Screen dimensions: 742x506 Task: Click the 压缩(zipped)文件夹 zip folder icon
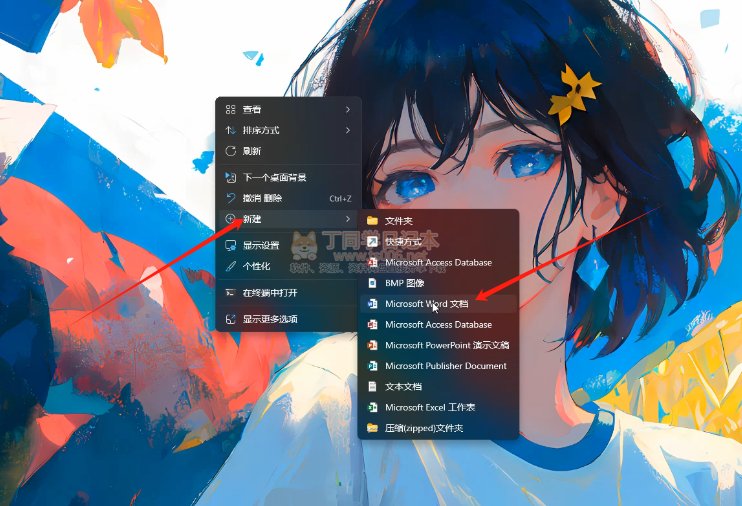click(372, 428)
